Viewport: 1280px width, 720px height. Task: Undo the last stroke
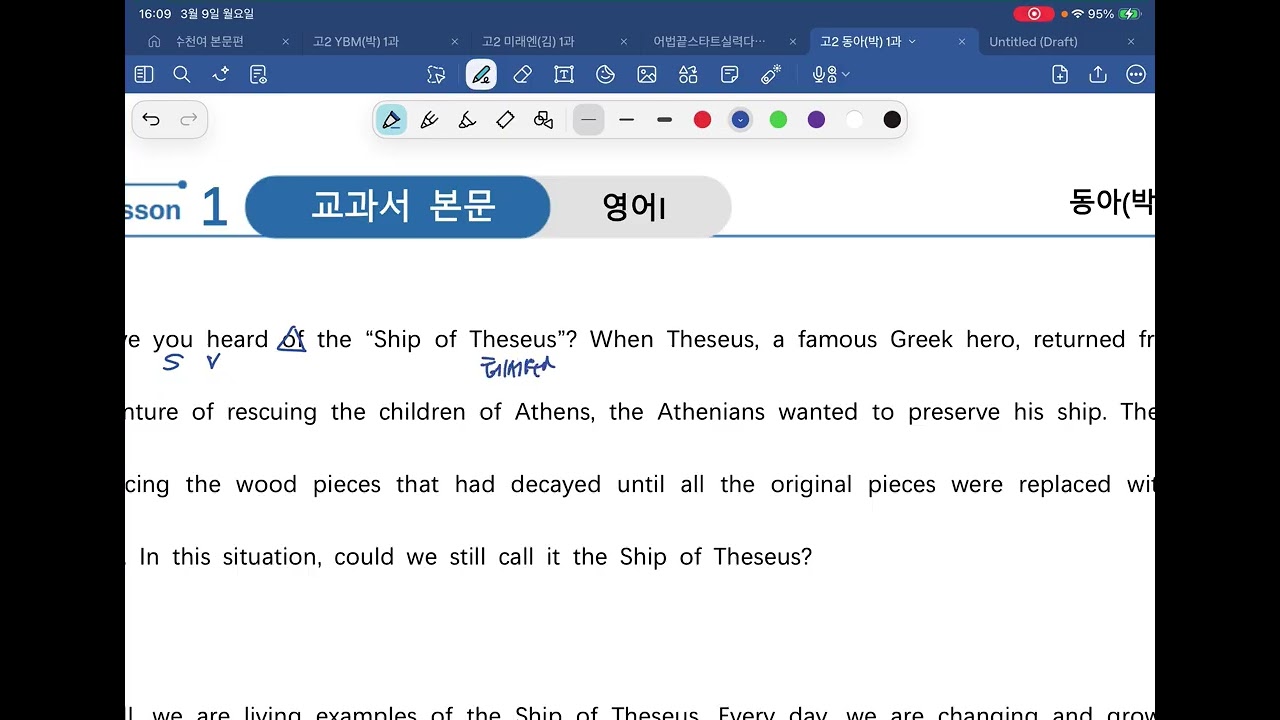tap(151, 120)
